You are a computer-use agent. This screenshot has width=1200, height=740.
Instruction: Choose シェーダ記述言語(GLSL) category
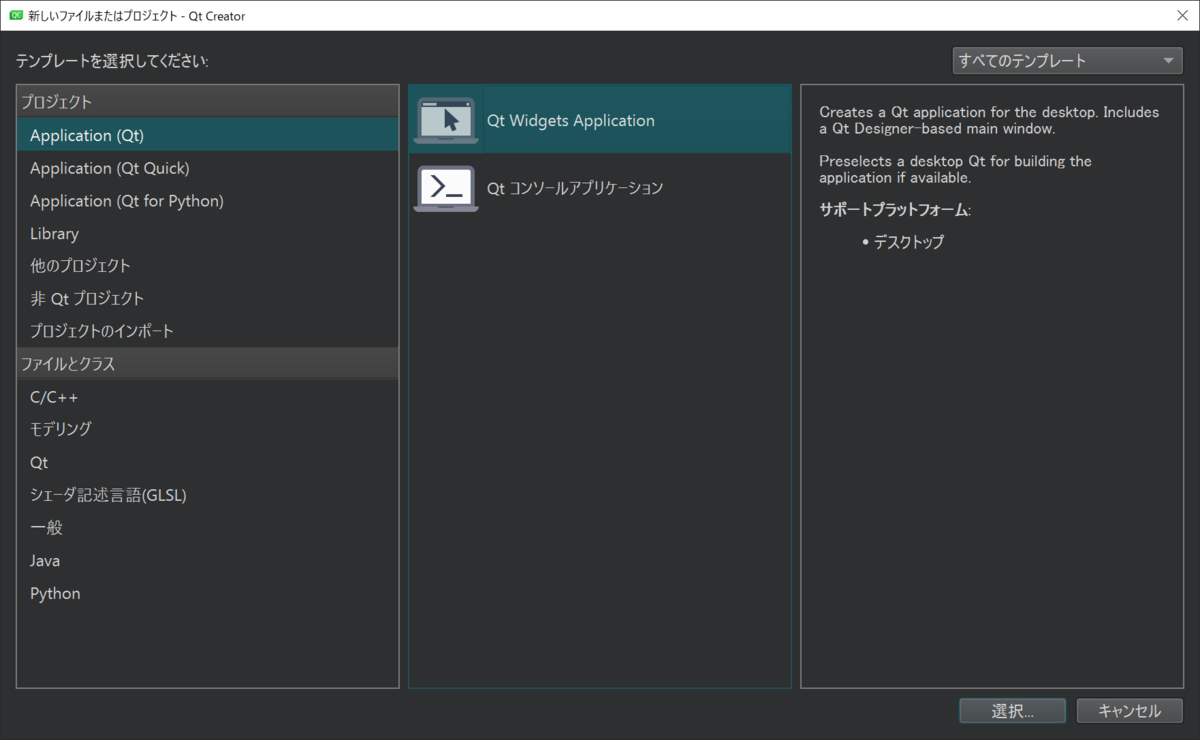208,495
